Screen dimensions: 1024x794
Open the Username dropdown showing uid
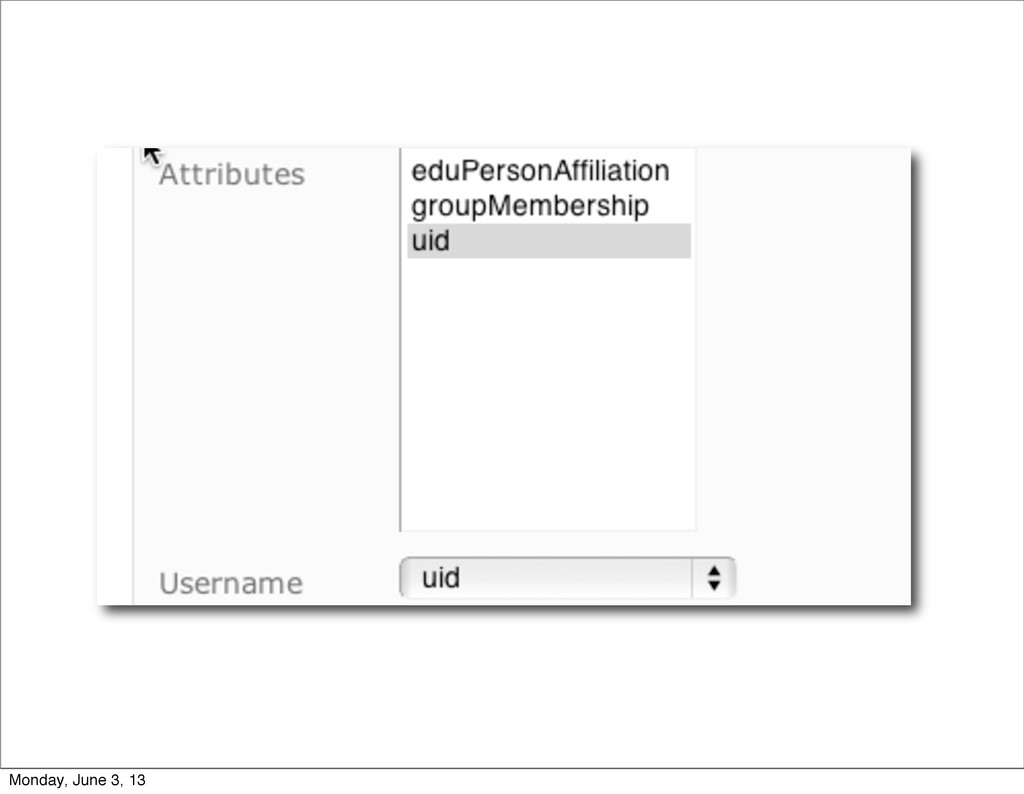click(568, 578)
